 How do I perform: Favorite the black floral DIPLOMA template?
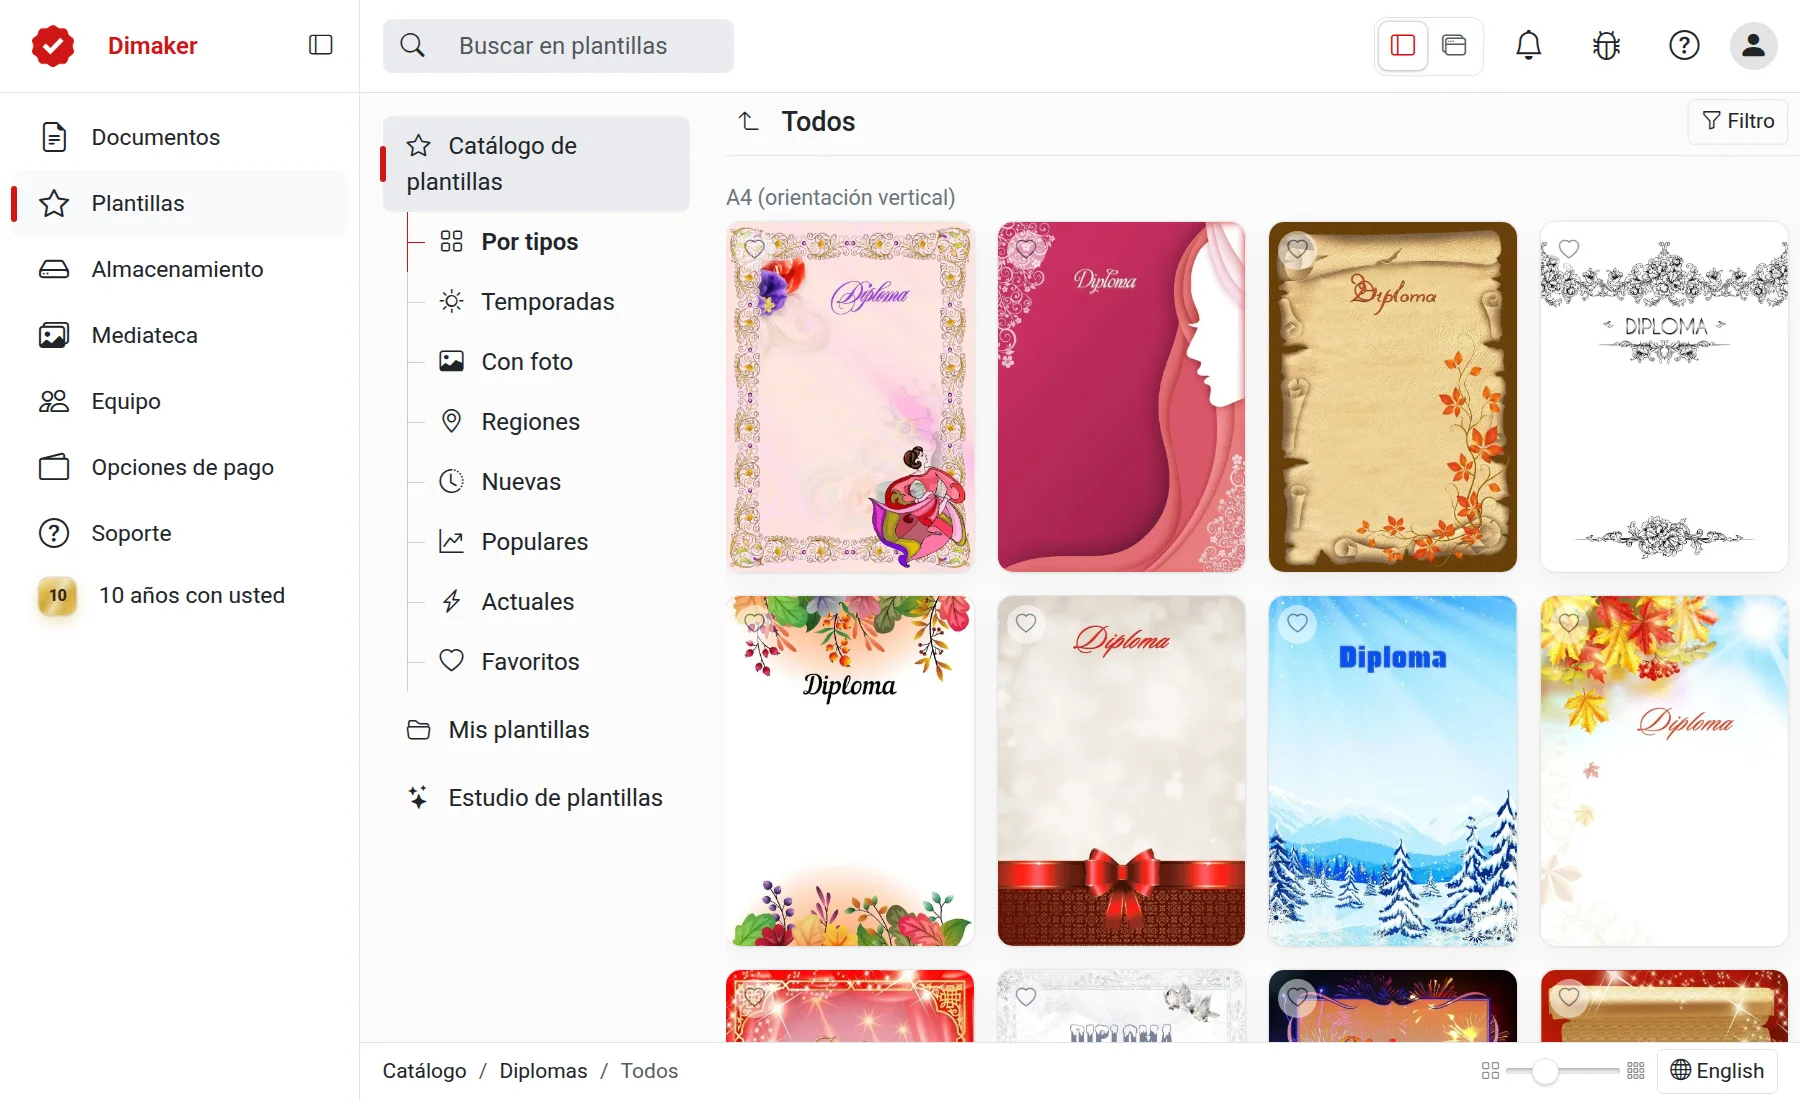1569,248
